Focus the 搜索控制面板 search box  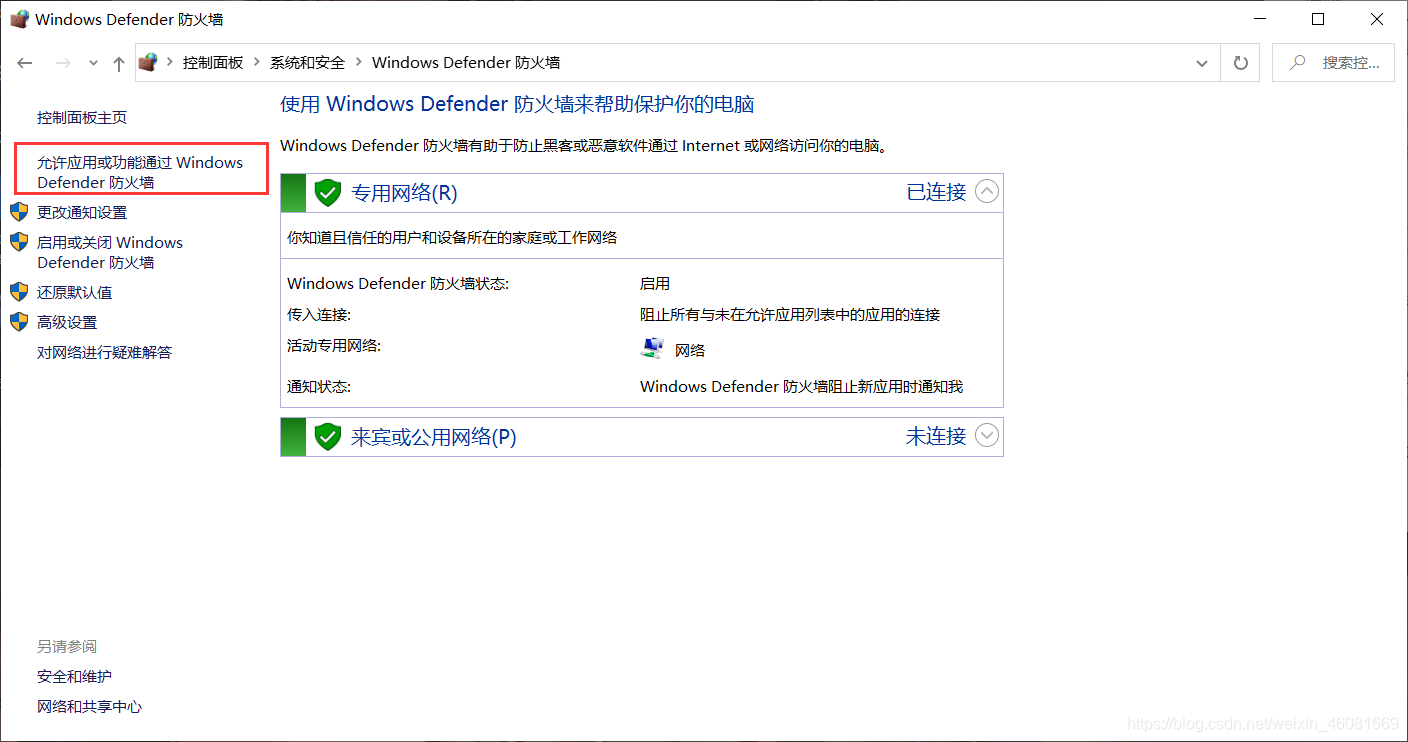coord(1333,62)
